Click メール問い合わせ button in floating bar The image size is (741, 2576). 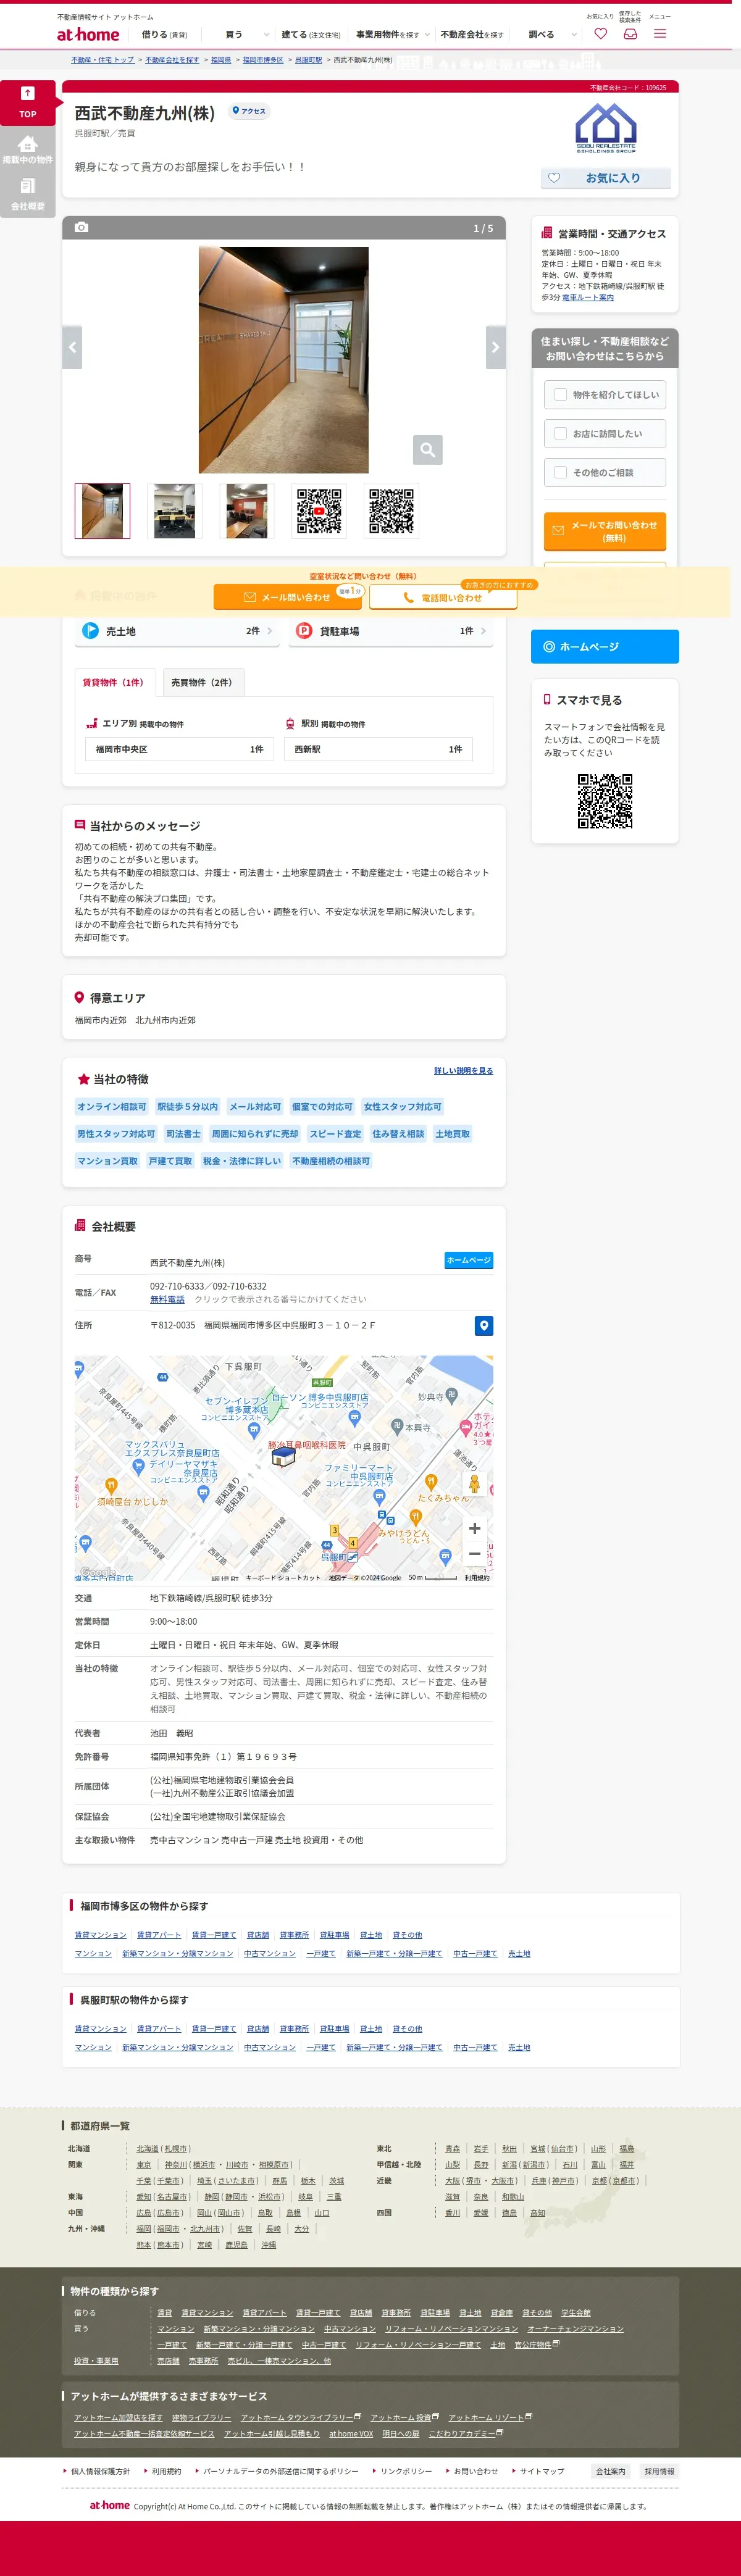pyautogui.click(x=288, y=597)
